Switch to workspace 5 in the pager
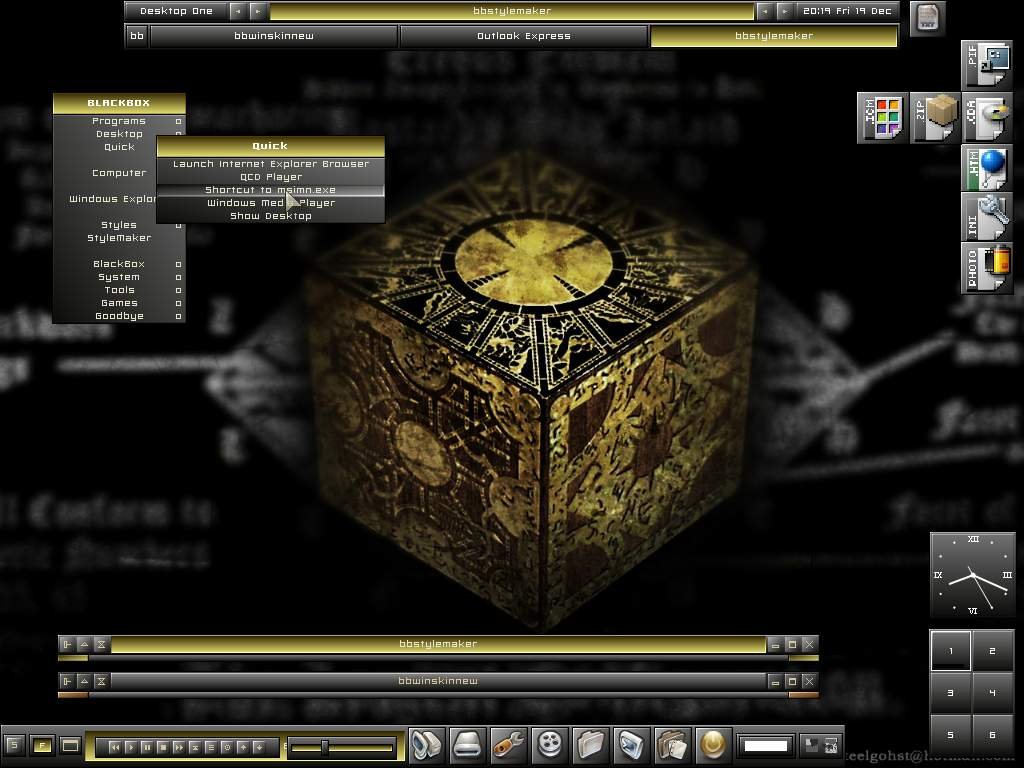The height and width of the screenshot is (768, 1024). tap(951, 735)
